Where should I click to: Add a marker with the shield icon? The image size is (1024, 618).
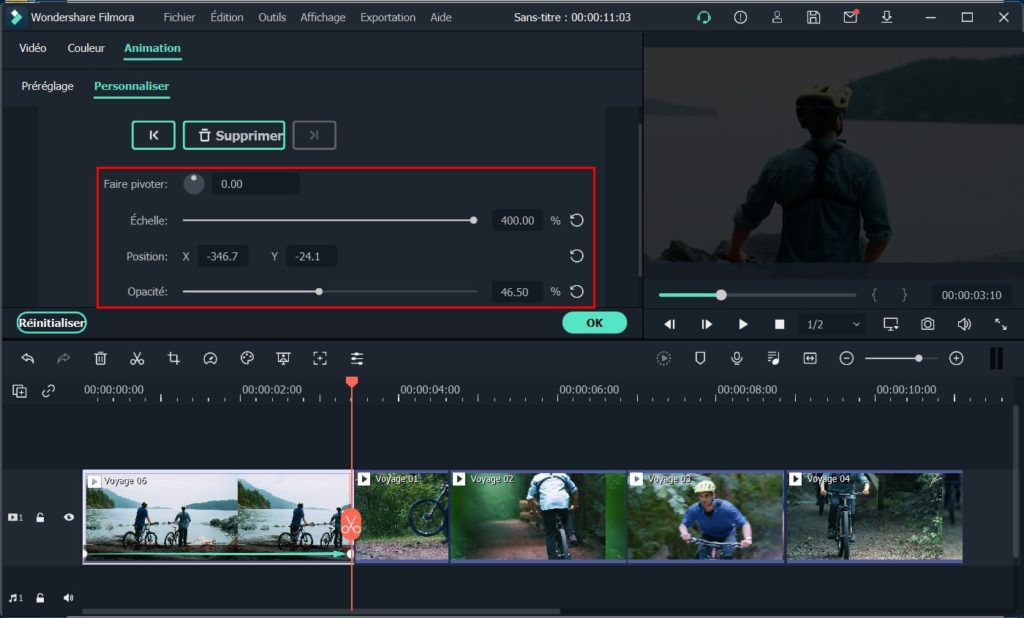pos(700,358)
